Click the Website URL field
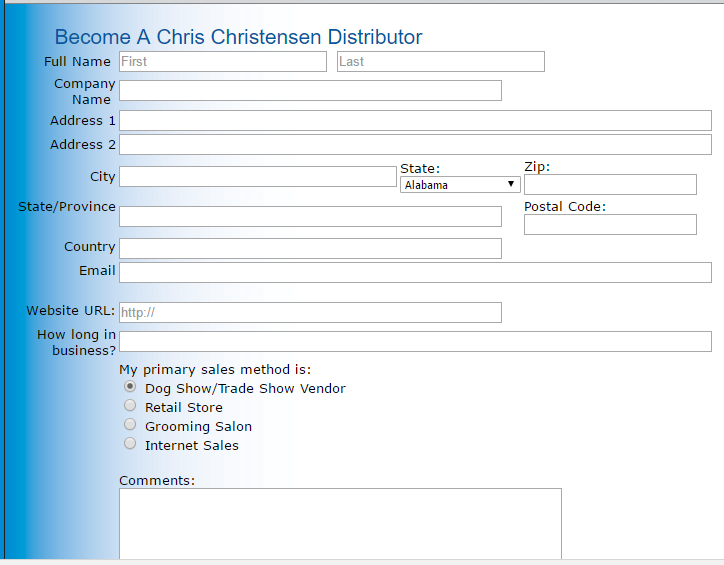The image size is (724, 565). coord(310,313)
